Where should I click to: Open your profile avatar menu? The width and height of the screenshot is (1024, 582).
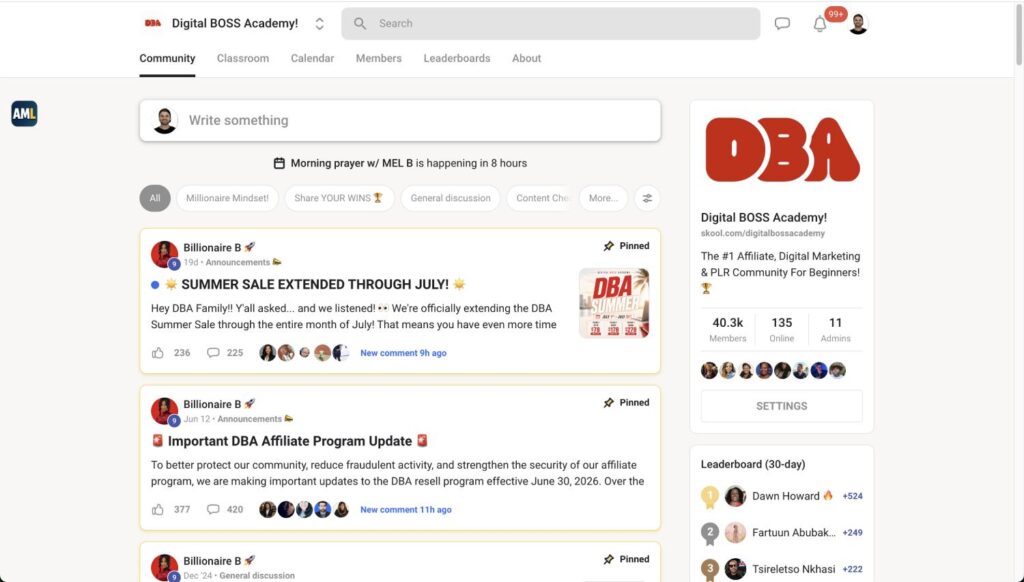pyautogui.click(x=858, y=24)
